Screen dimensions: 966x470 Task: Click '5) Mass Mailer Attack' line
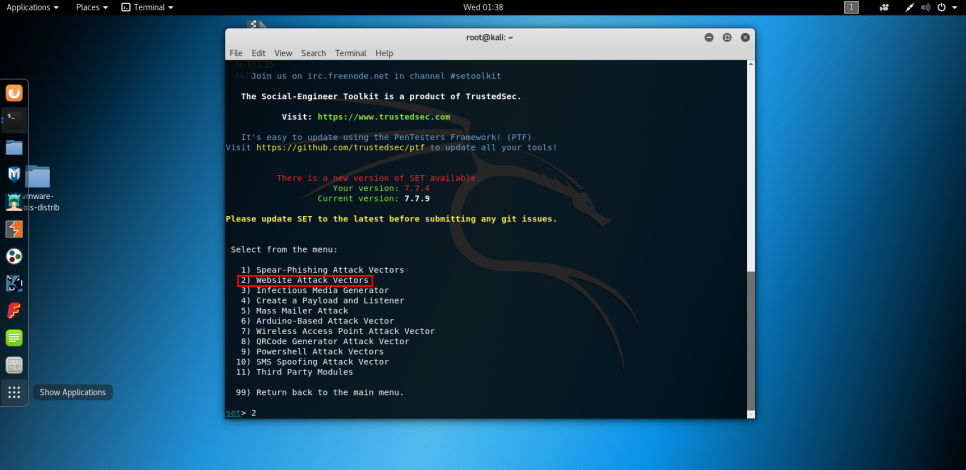pyautogui.click(x=294, y=311)
